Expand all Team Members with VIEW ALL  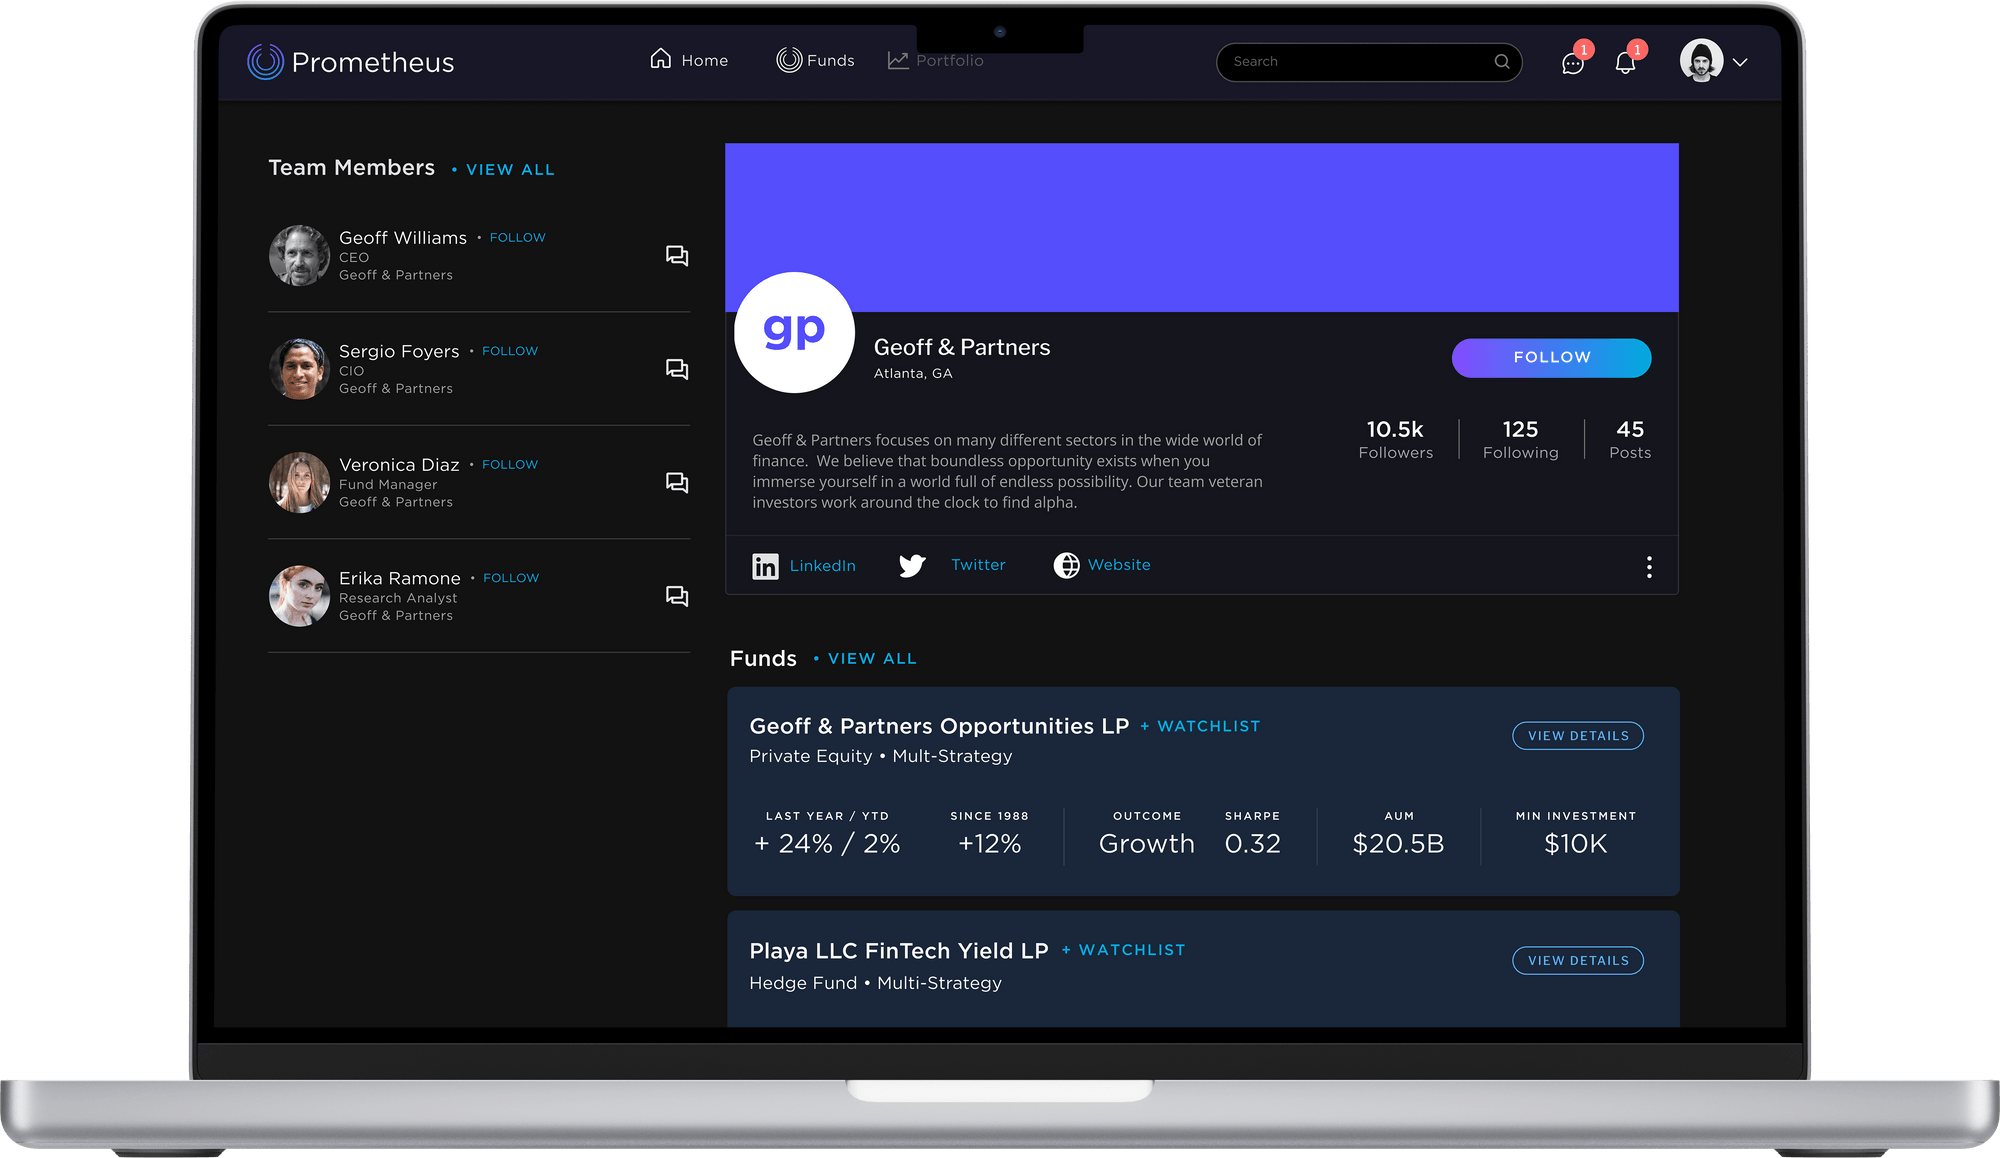click(510, 169)
